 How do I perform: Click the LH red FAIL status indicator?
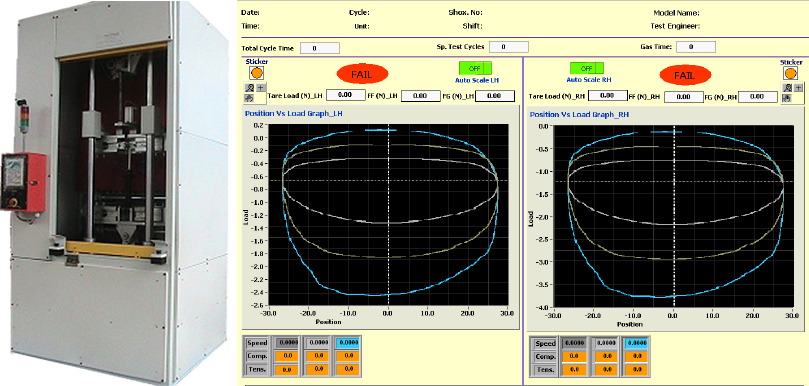(x=362, y=73)
